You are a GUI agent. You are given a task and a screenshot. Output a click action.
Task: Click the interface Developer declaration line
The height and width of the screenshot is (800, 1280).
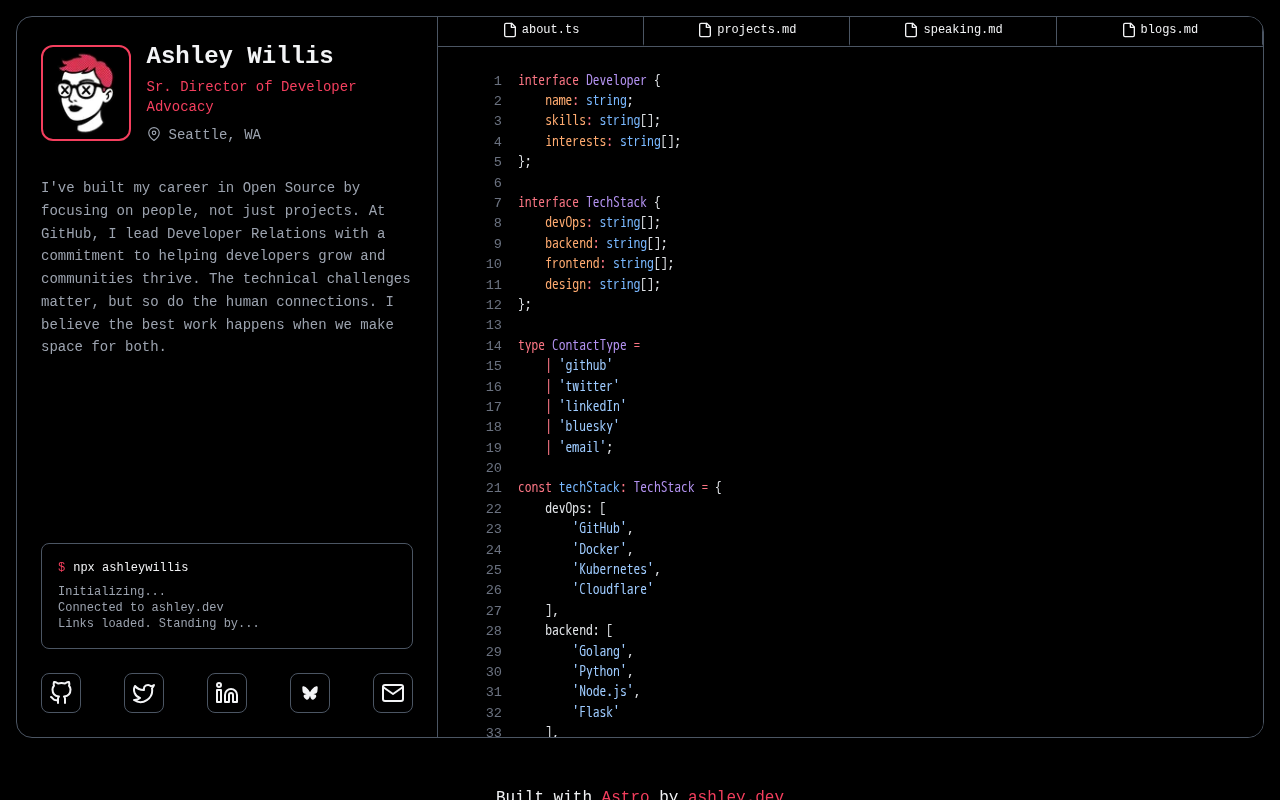(589, 81)
